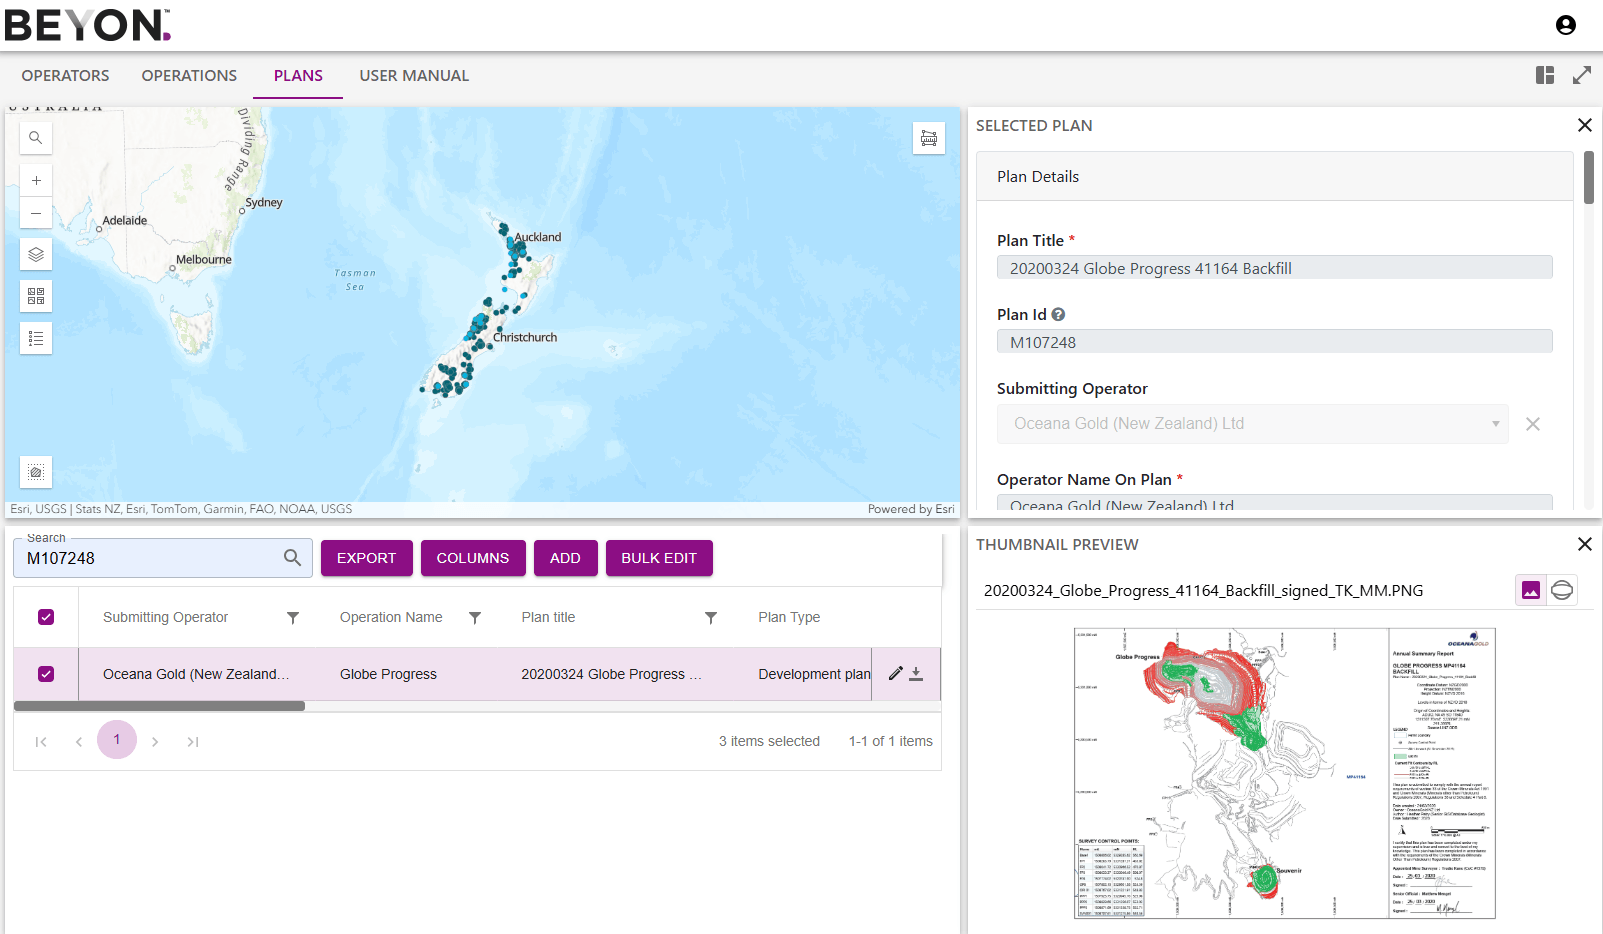The image size is (1603, 934).
Task: Switch to the OPERATORS tab
Action: tap(64, 75)
